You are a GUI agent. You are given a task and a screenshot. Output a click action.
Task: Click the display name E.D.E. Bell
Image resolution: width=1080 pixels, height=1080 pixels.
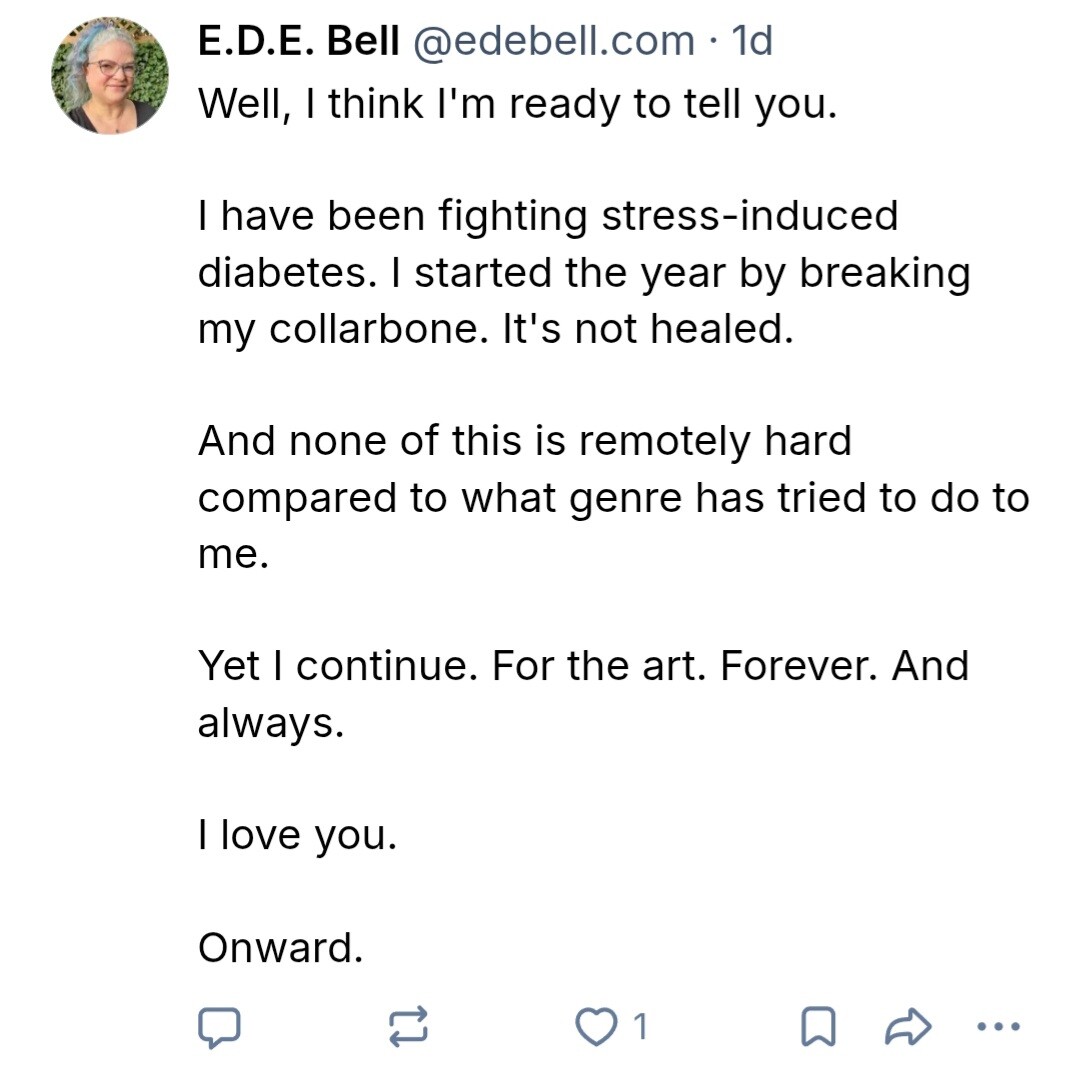(x=299, y=41)
